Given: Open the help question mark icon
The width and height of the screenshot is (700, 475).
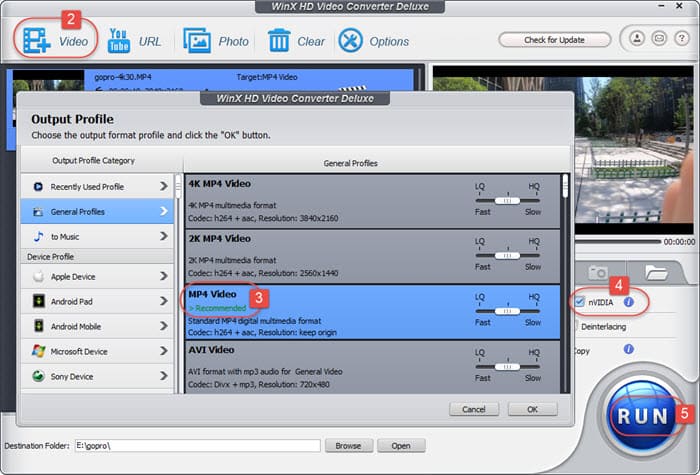Looking at the screenshot, I should click(x=681, y=39).
